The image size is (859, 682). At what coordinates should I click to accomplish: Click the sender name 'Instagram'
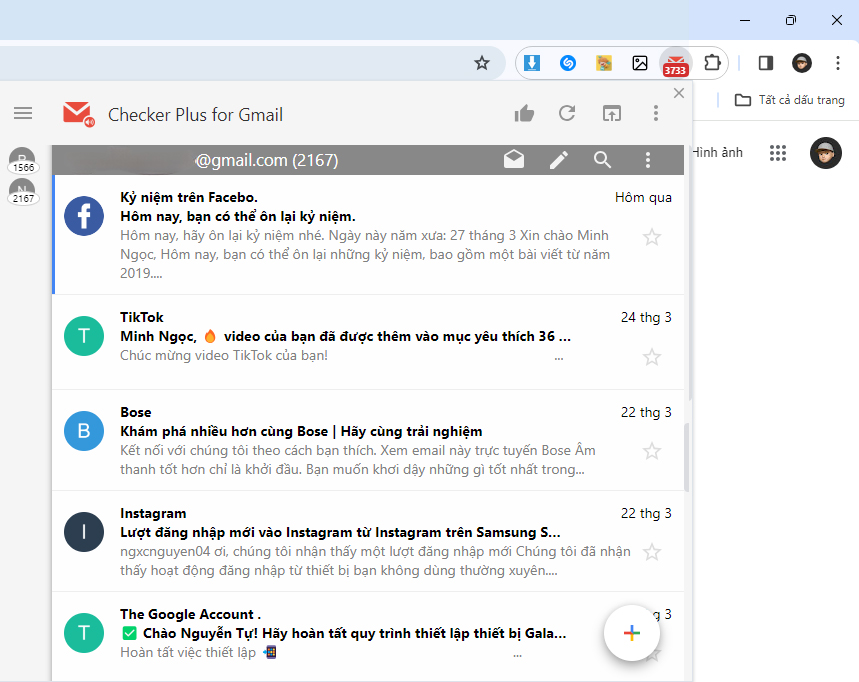pos(153,513)
